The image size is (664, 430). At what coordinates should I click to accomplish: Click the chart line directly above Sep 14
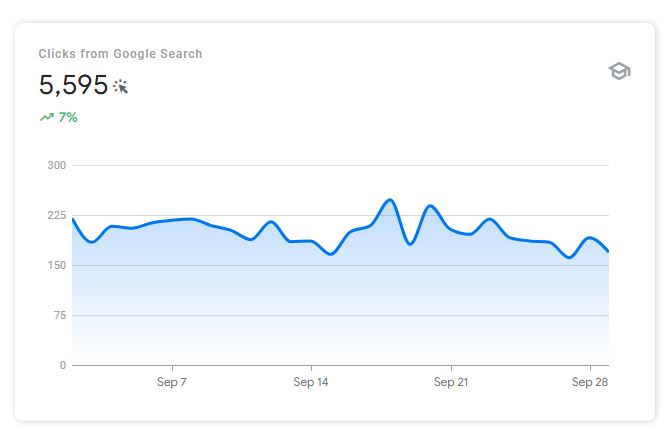[x=311, y=241]
